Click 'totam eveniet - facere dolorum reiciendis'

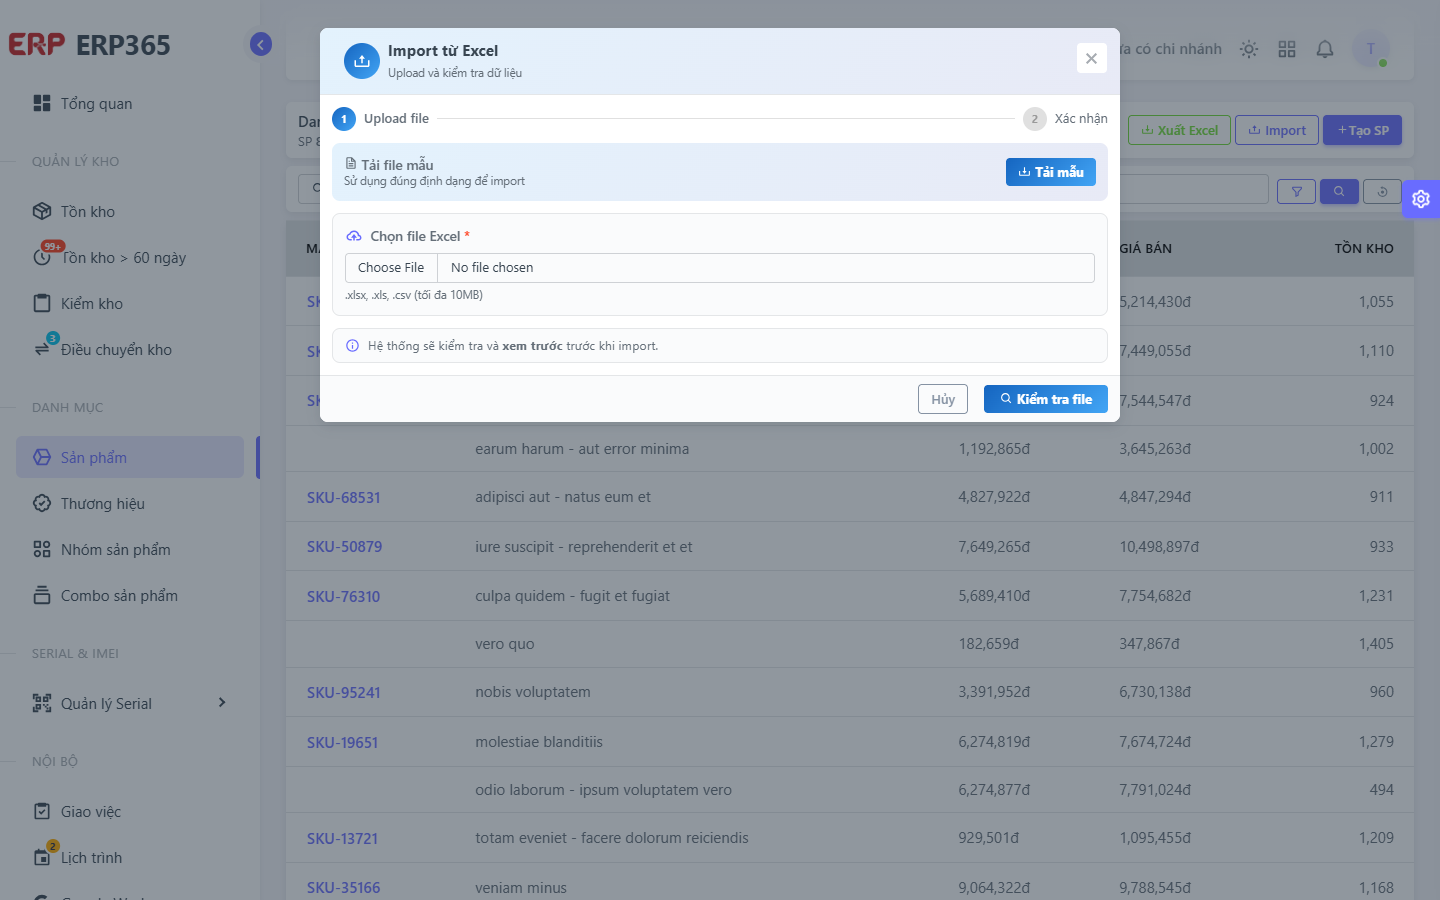pyautogui.click(x=612, y=838)
